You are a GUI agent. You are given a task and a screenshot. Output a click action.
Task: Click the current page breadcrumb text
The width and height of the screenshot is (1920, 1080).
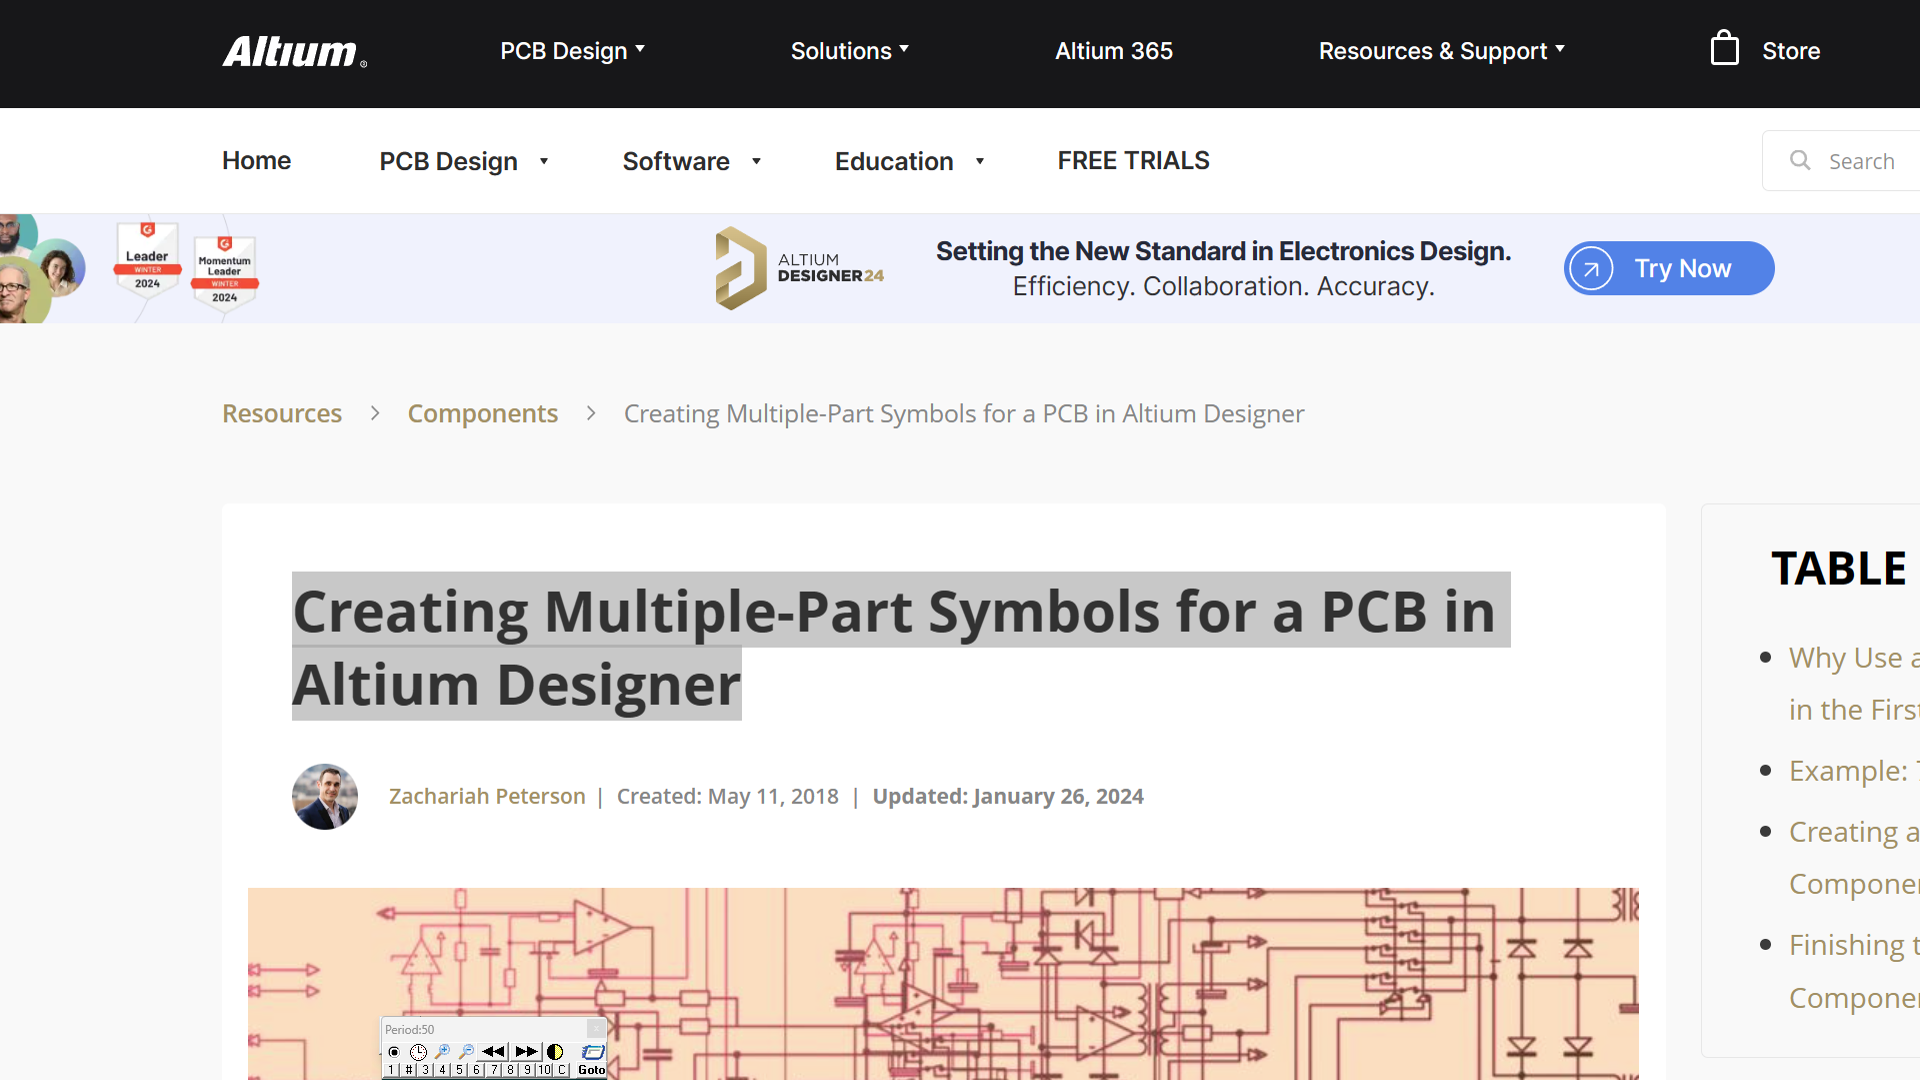964,413
